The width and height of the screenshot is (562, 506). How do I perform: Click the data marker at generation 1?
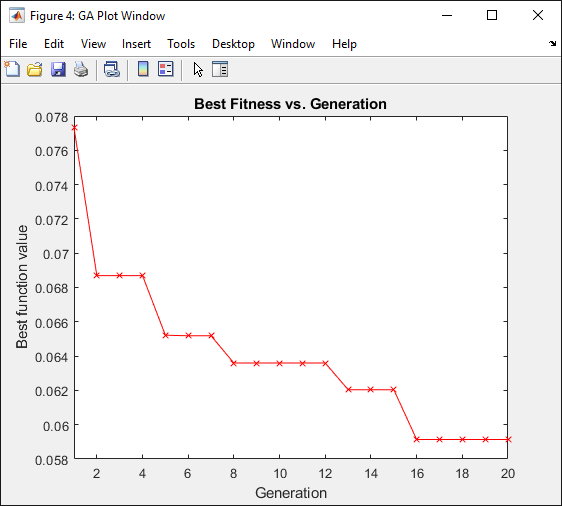tap(75, 128)
